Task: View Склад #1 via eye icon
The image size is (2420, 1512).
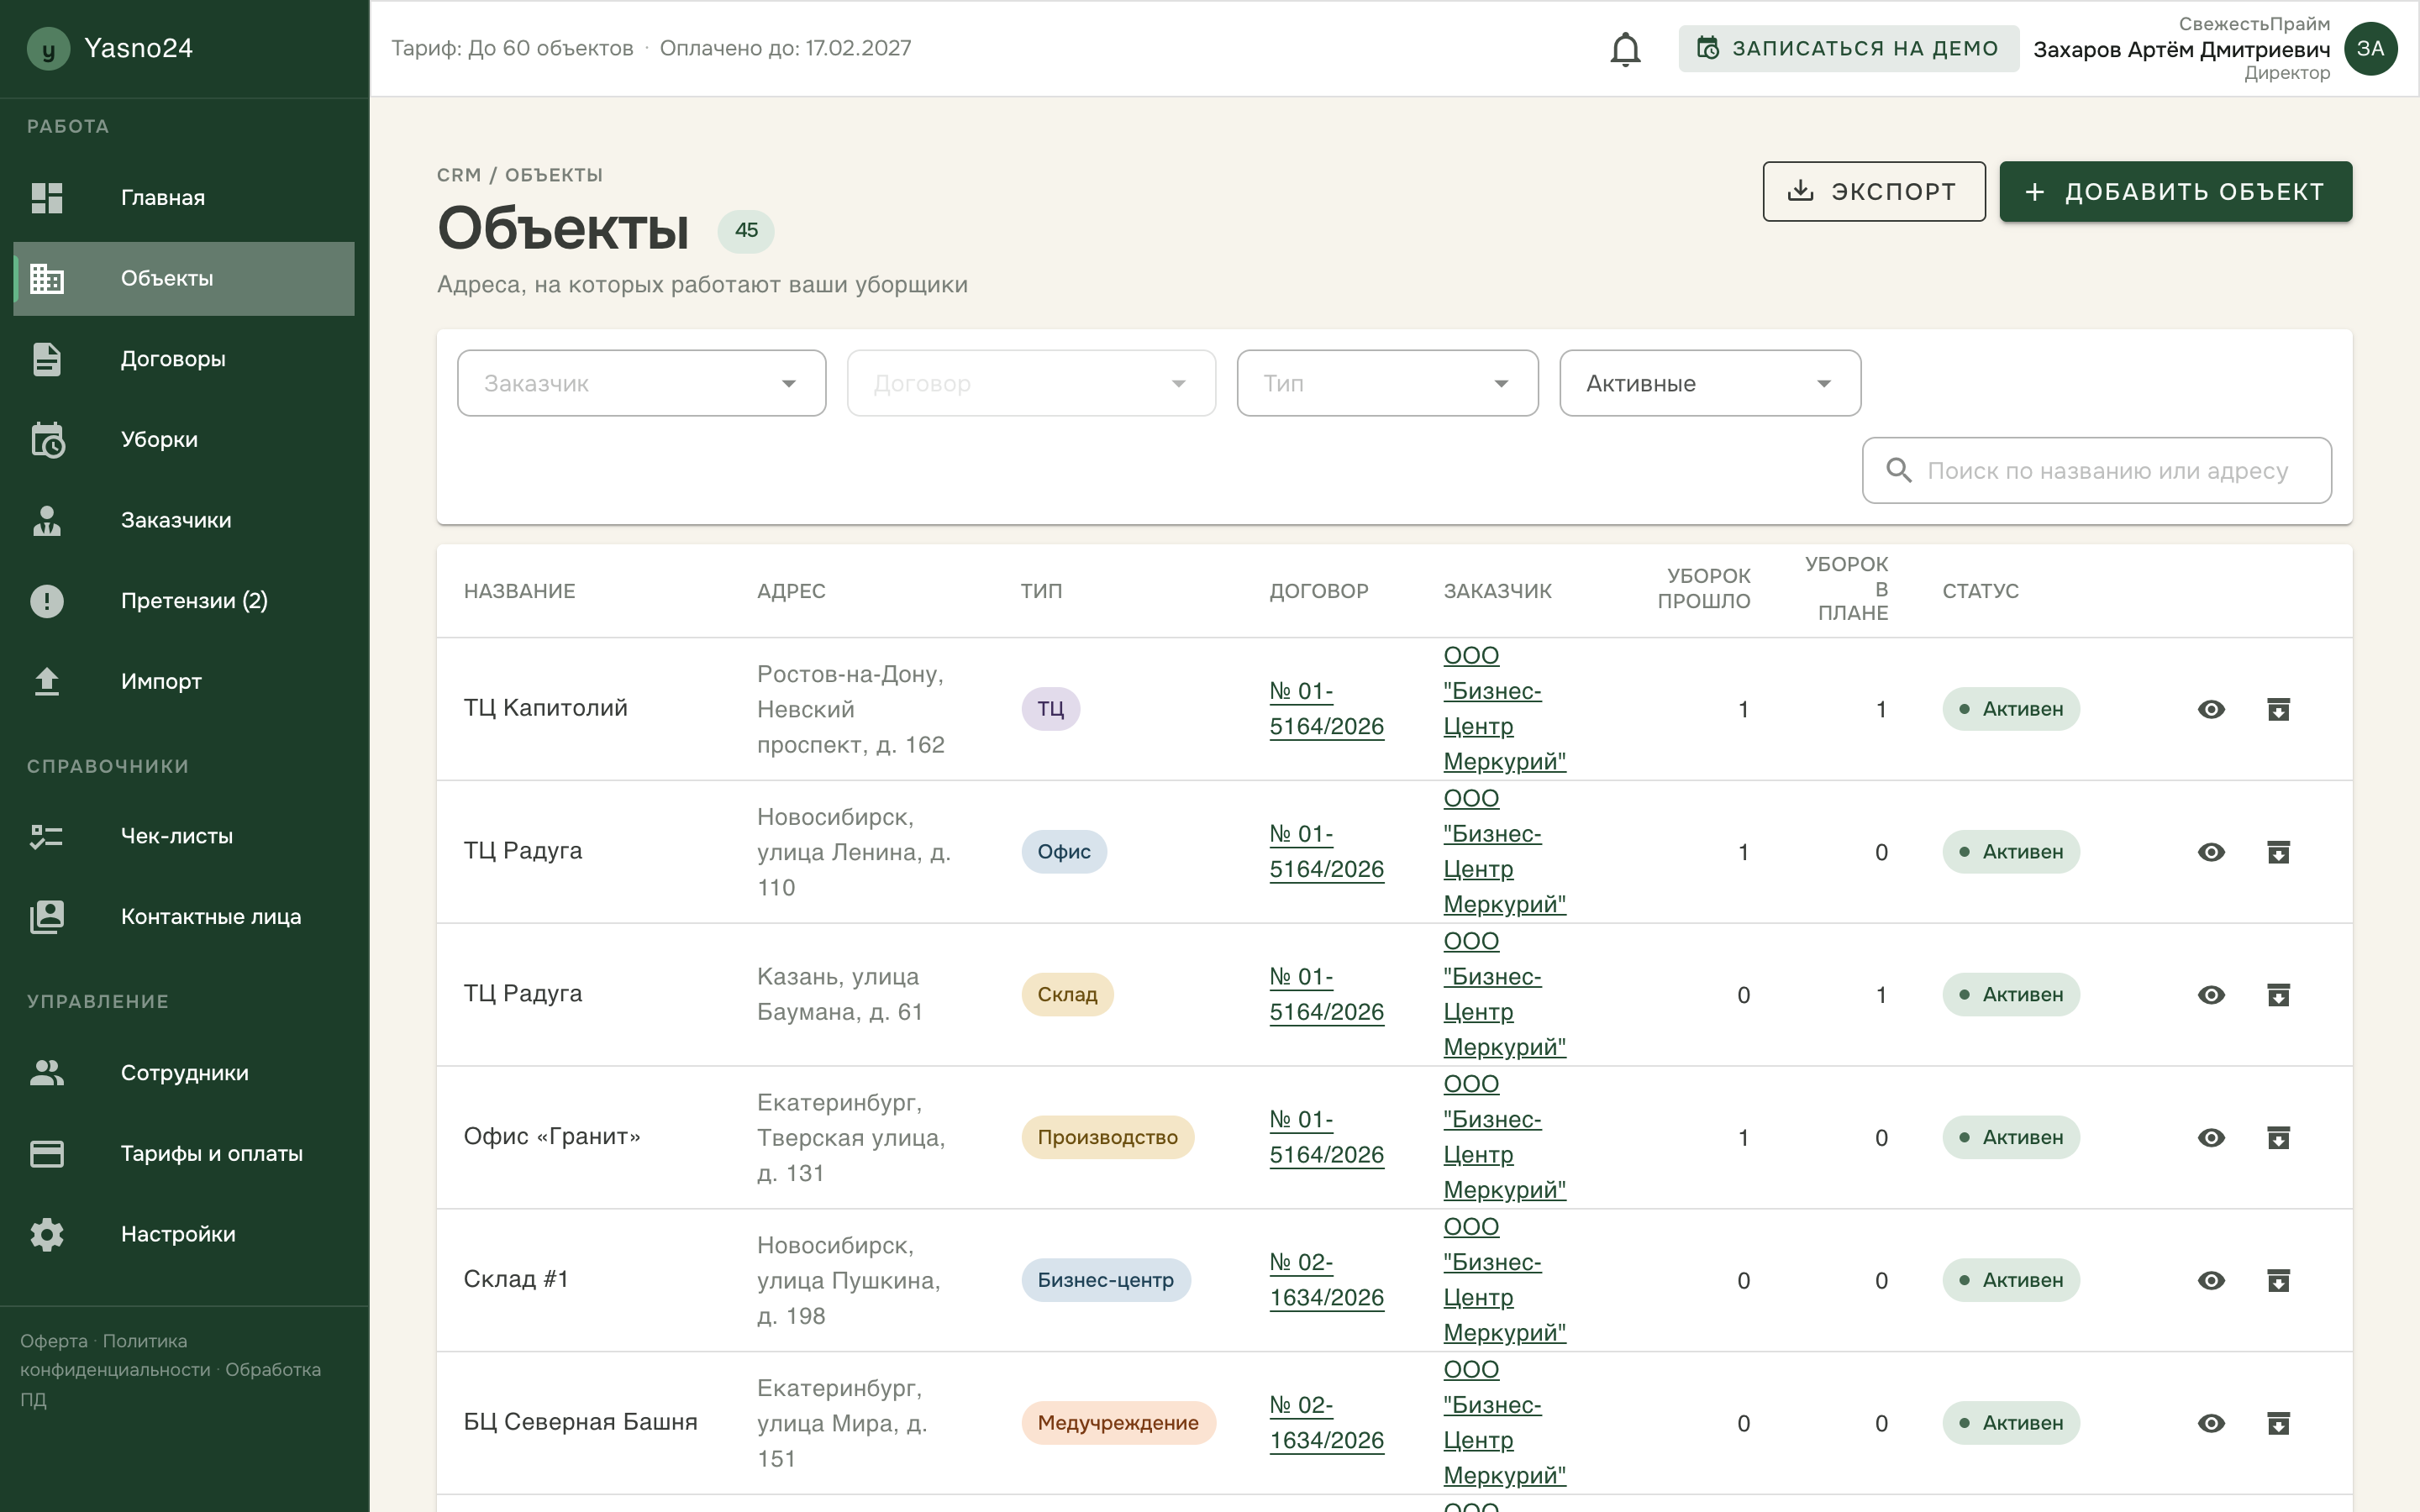Action: [2211, 1281]
